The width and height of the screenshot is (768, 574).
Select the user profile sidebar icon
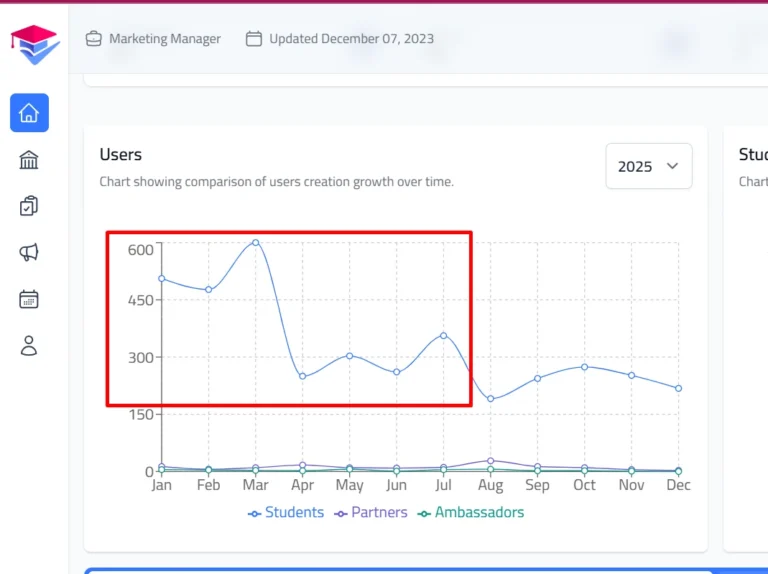tap(29, 346)
